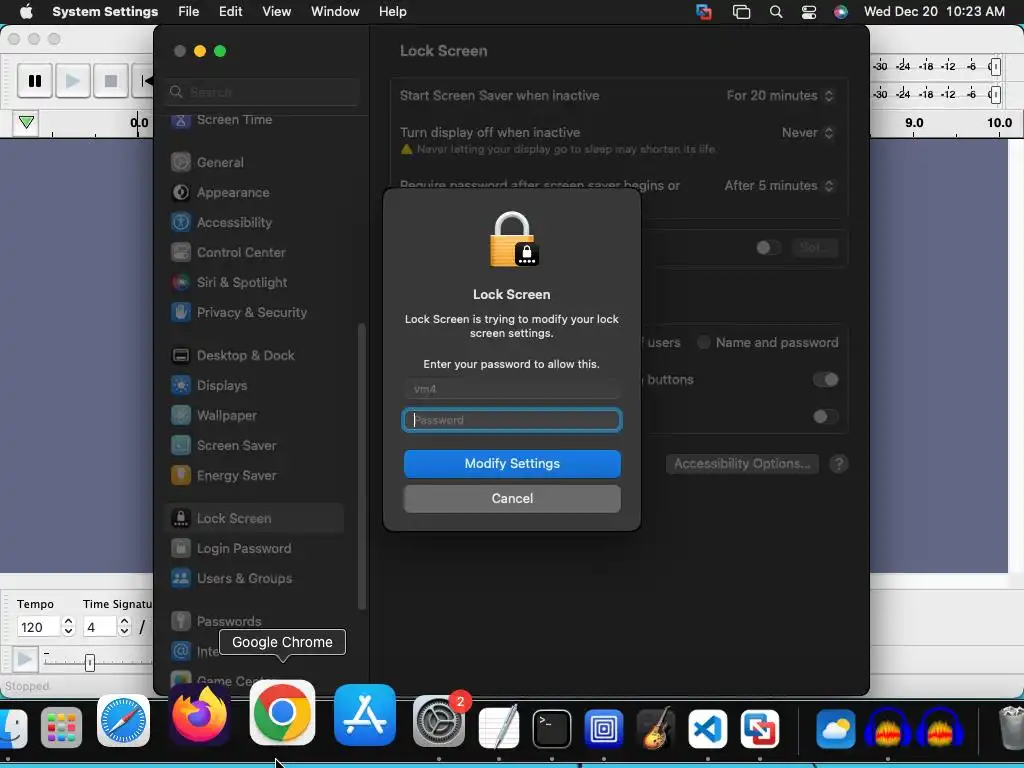Open Turn display off when inactive dropdown
This screenshot has width=1024, height=768.
click(x=808, y=133)
